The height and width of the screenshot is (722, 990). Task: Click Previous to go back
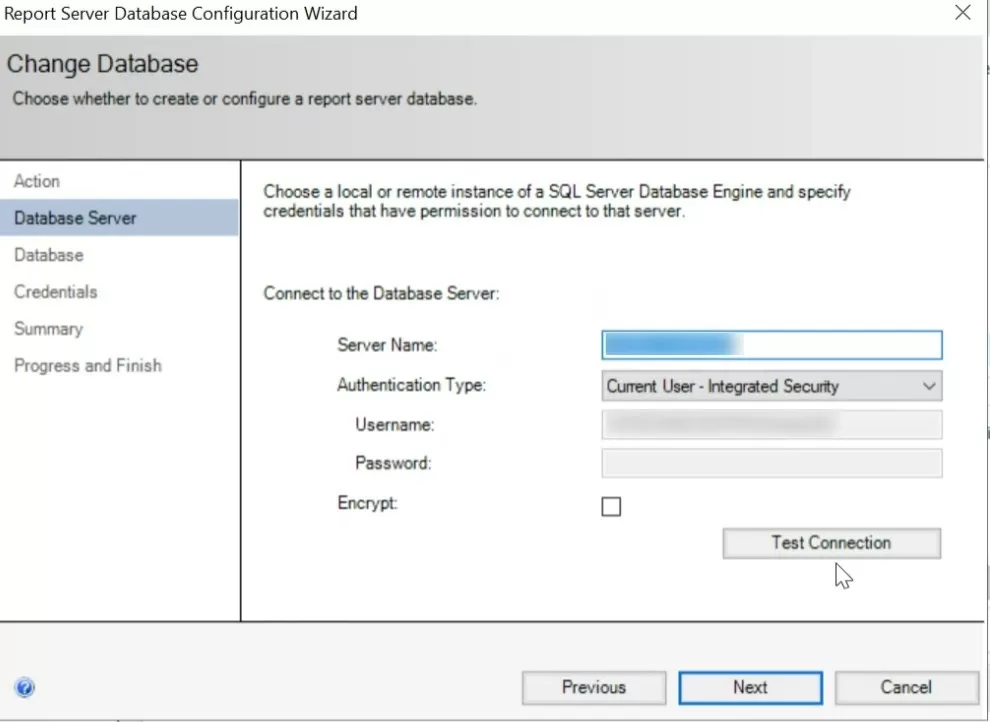pos(593,687)
